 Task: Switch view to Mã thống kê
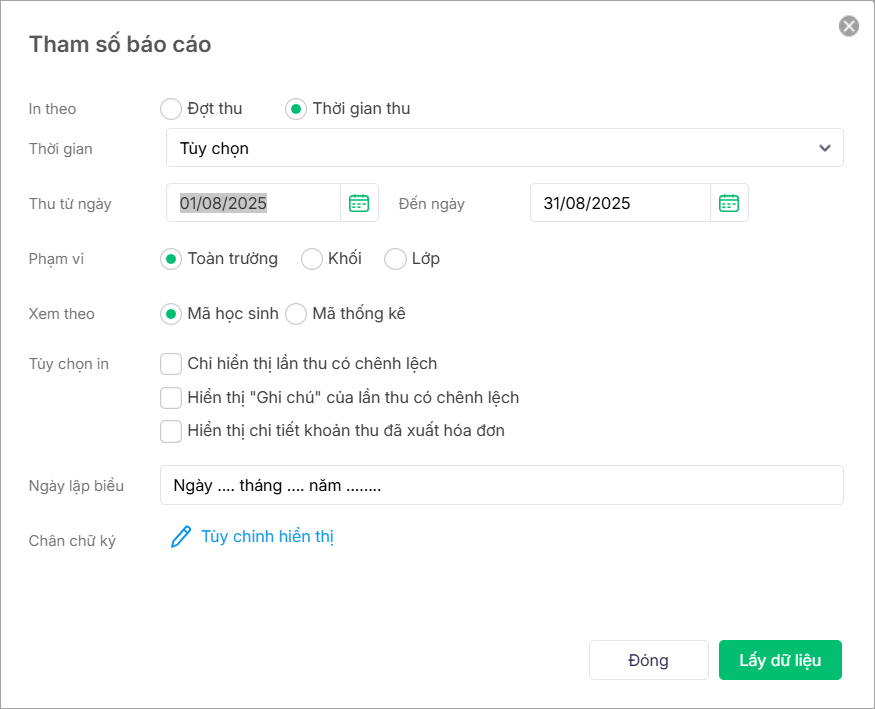pos(296,314)
